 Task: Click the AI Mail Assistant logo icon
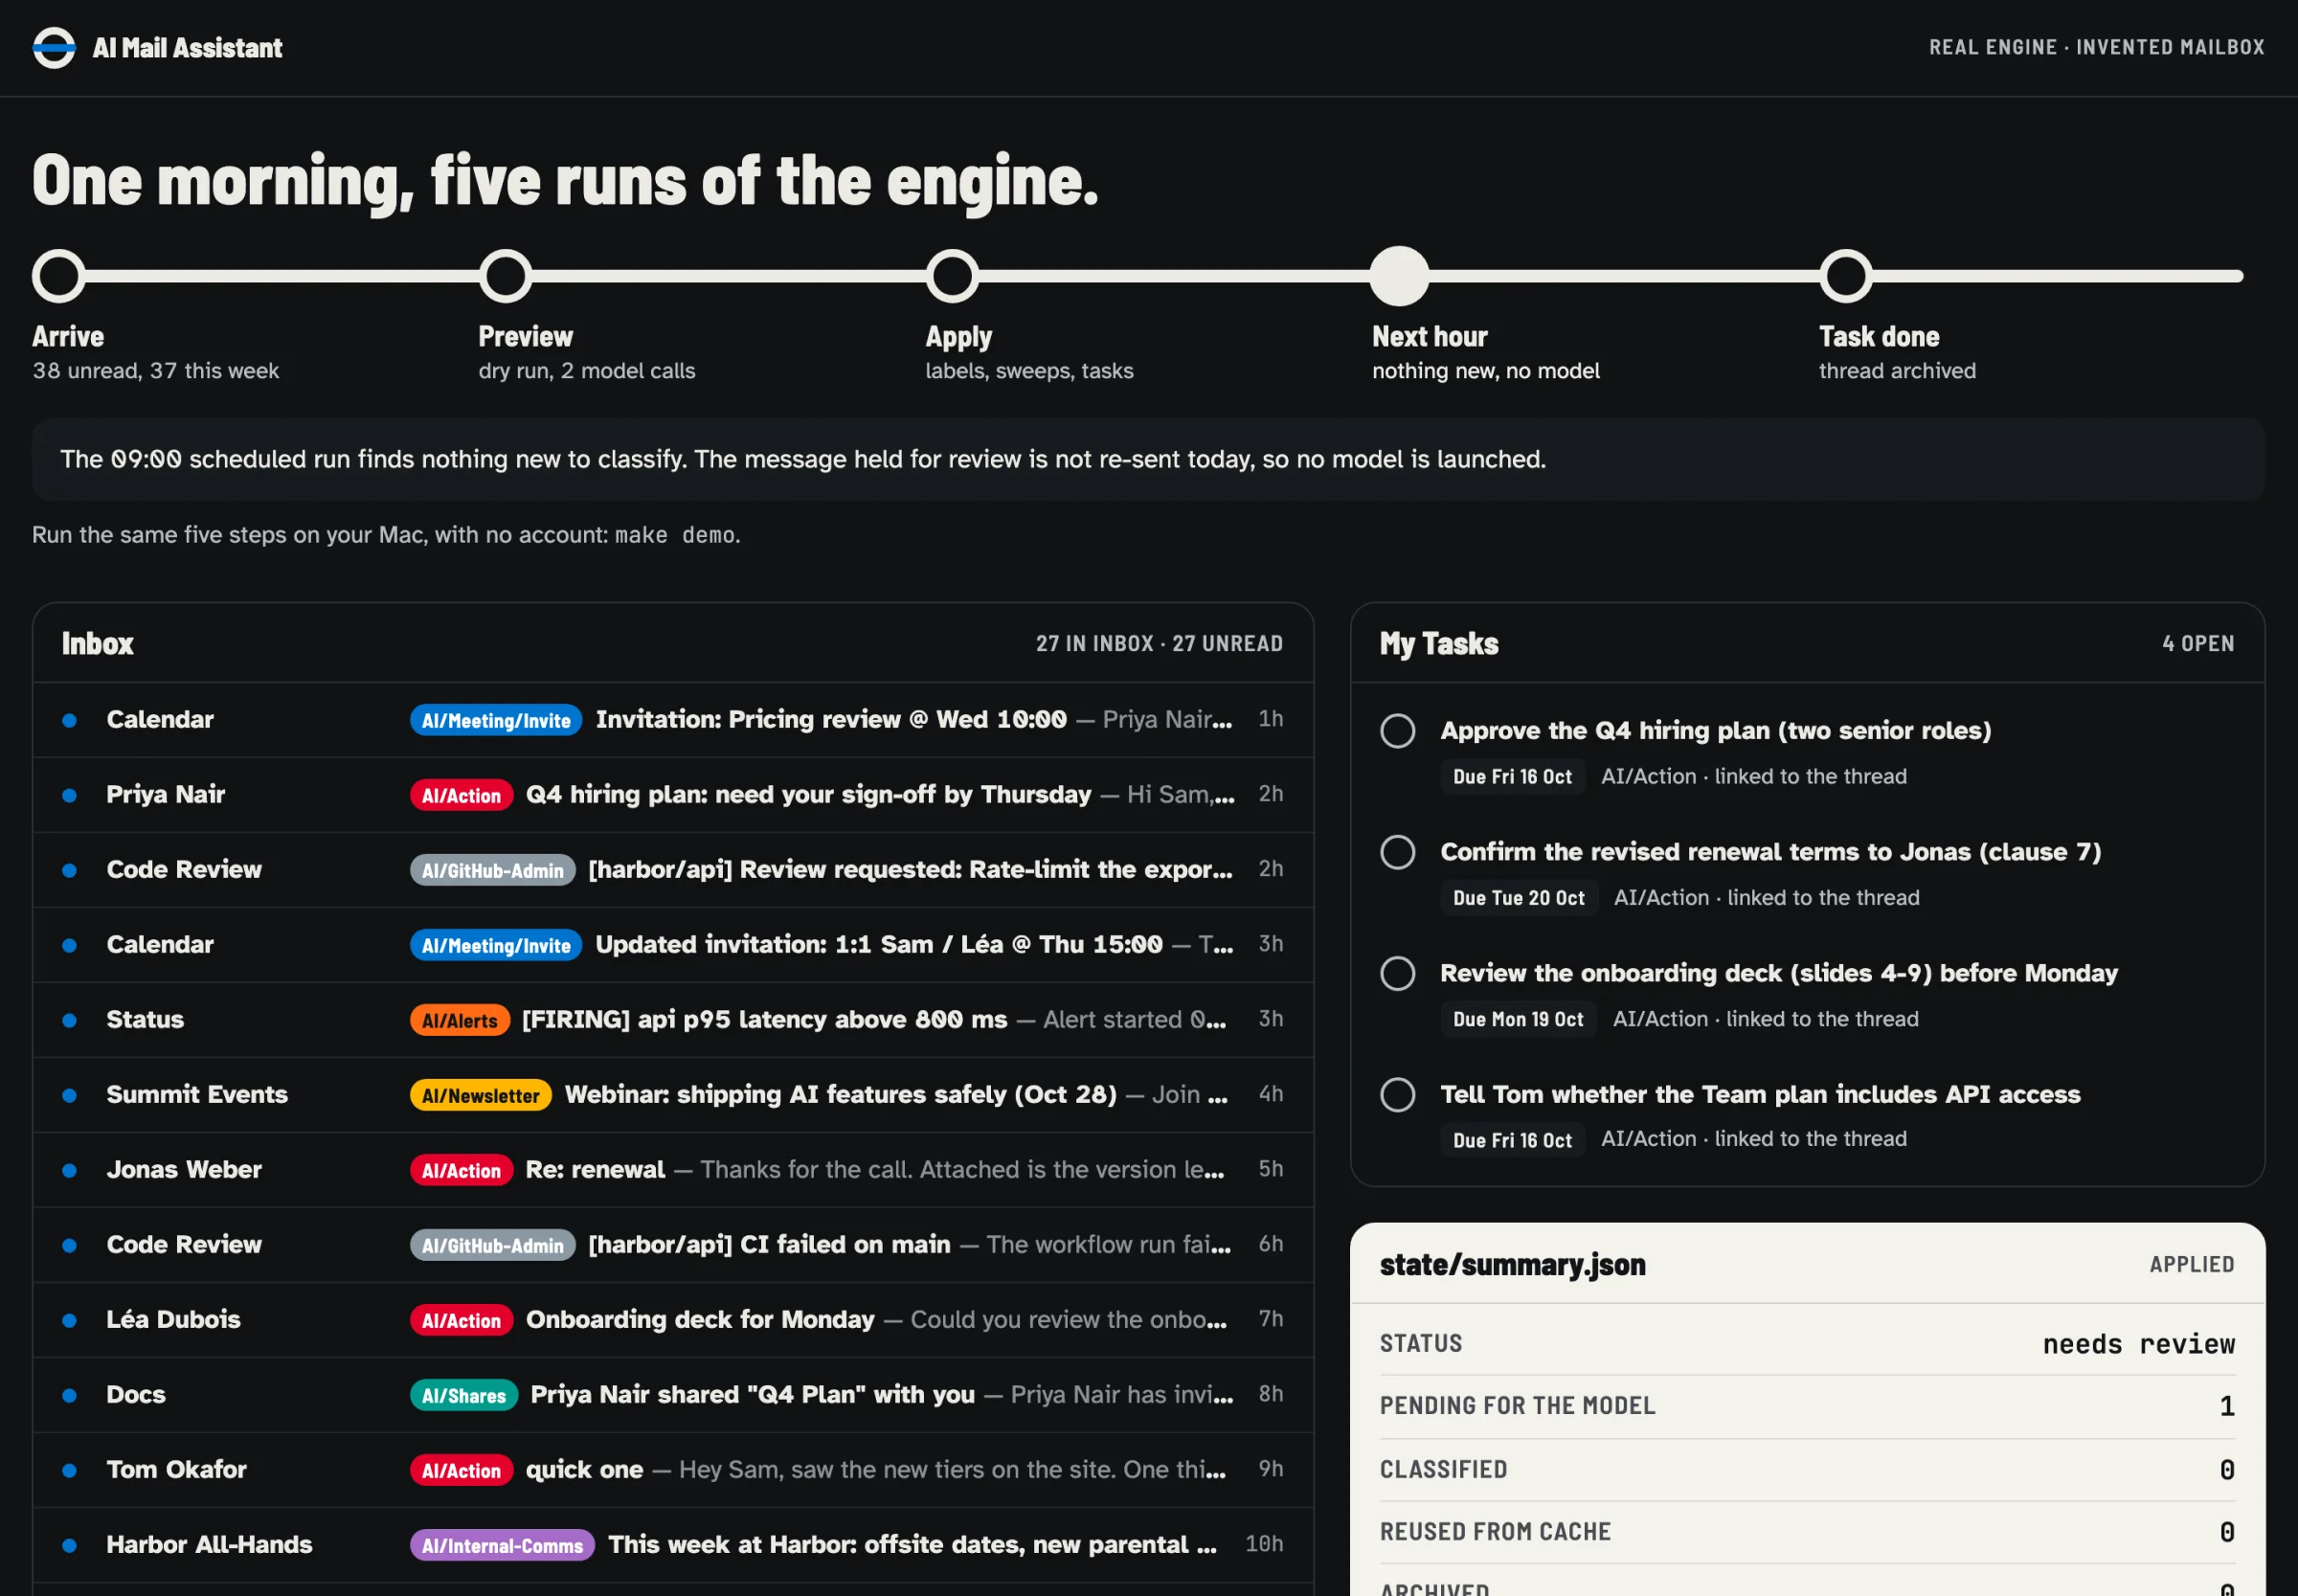point(54,47)
